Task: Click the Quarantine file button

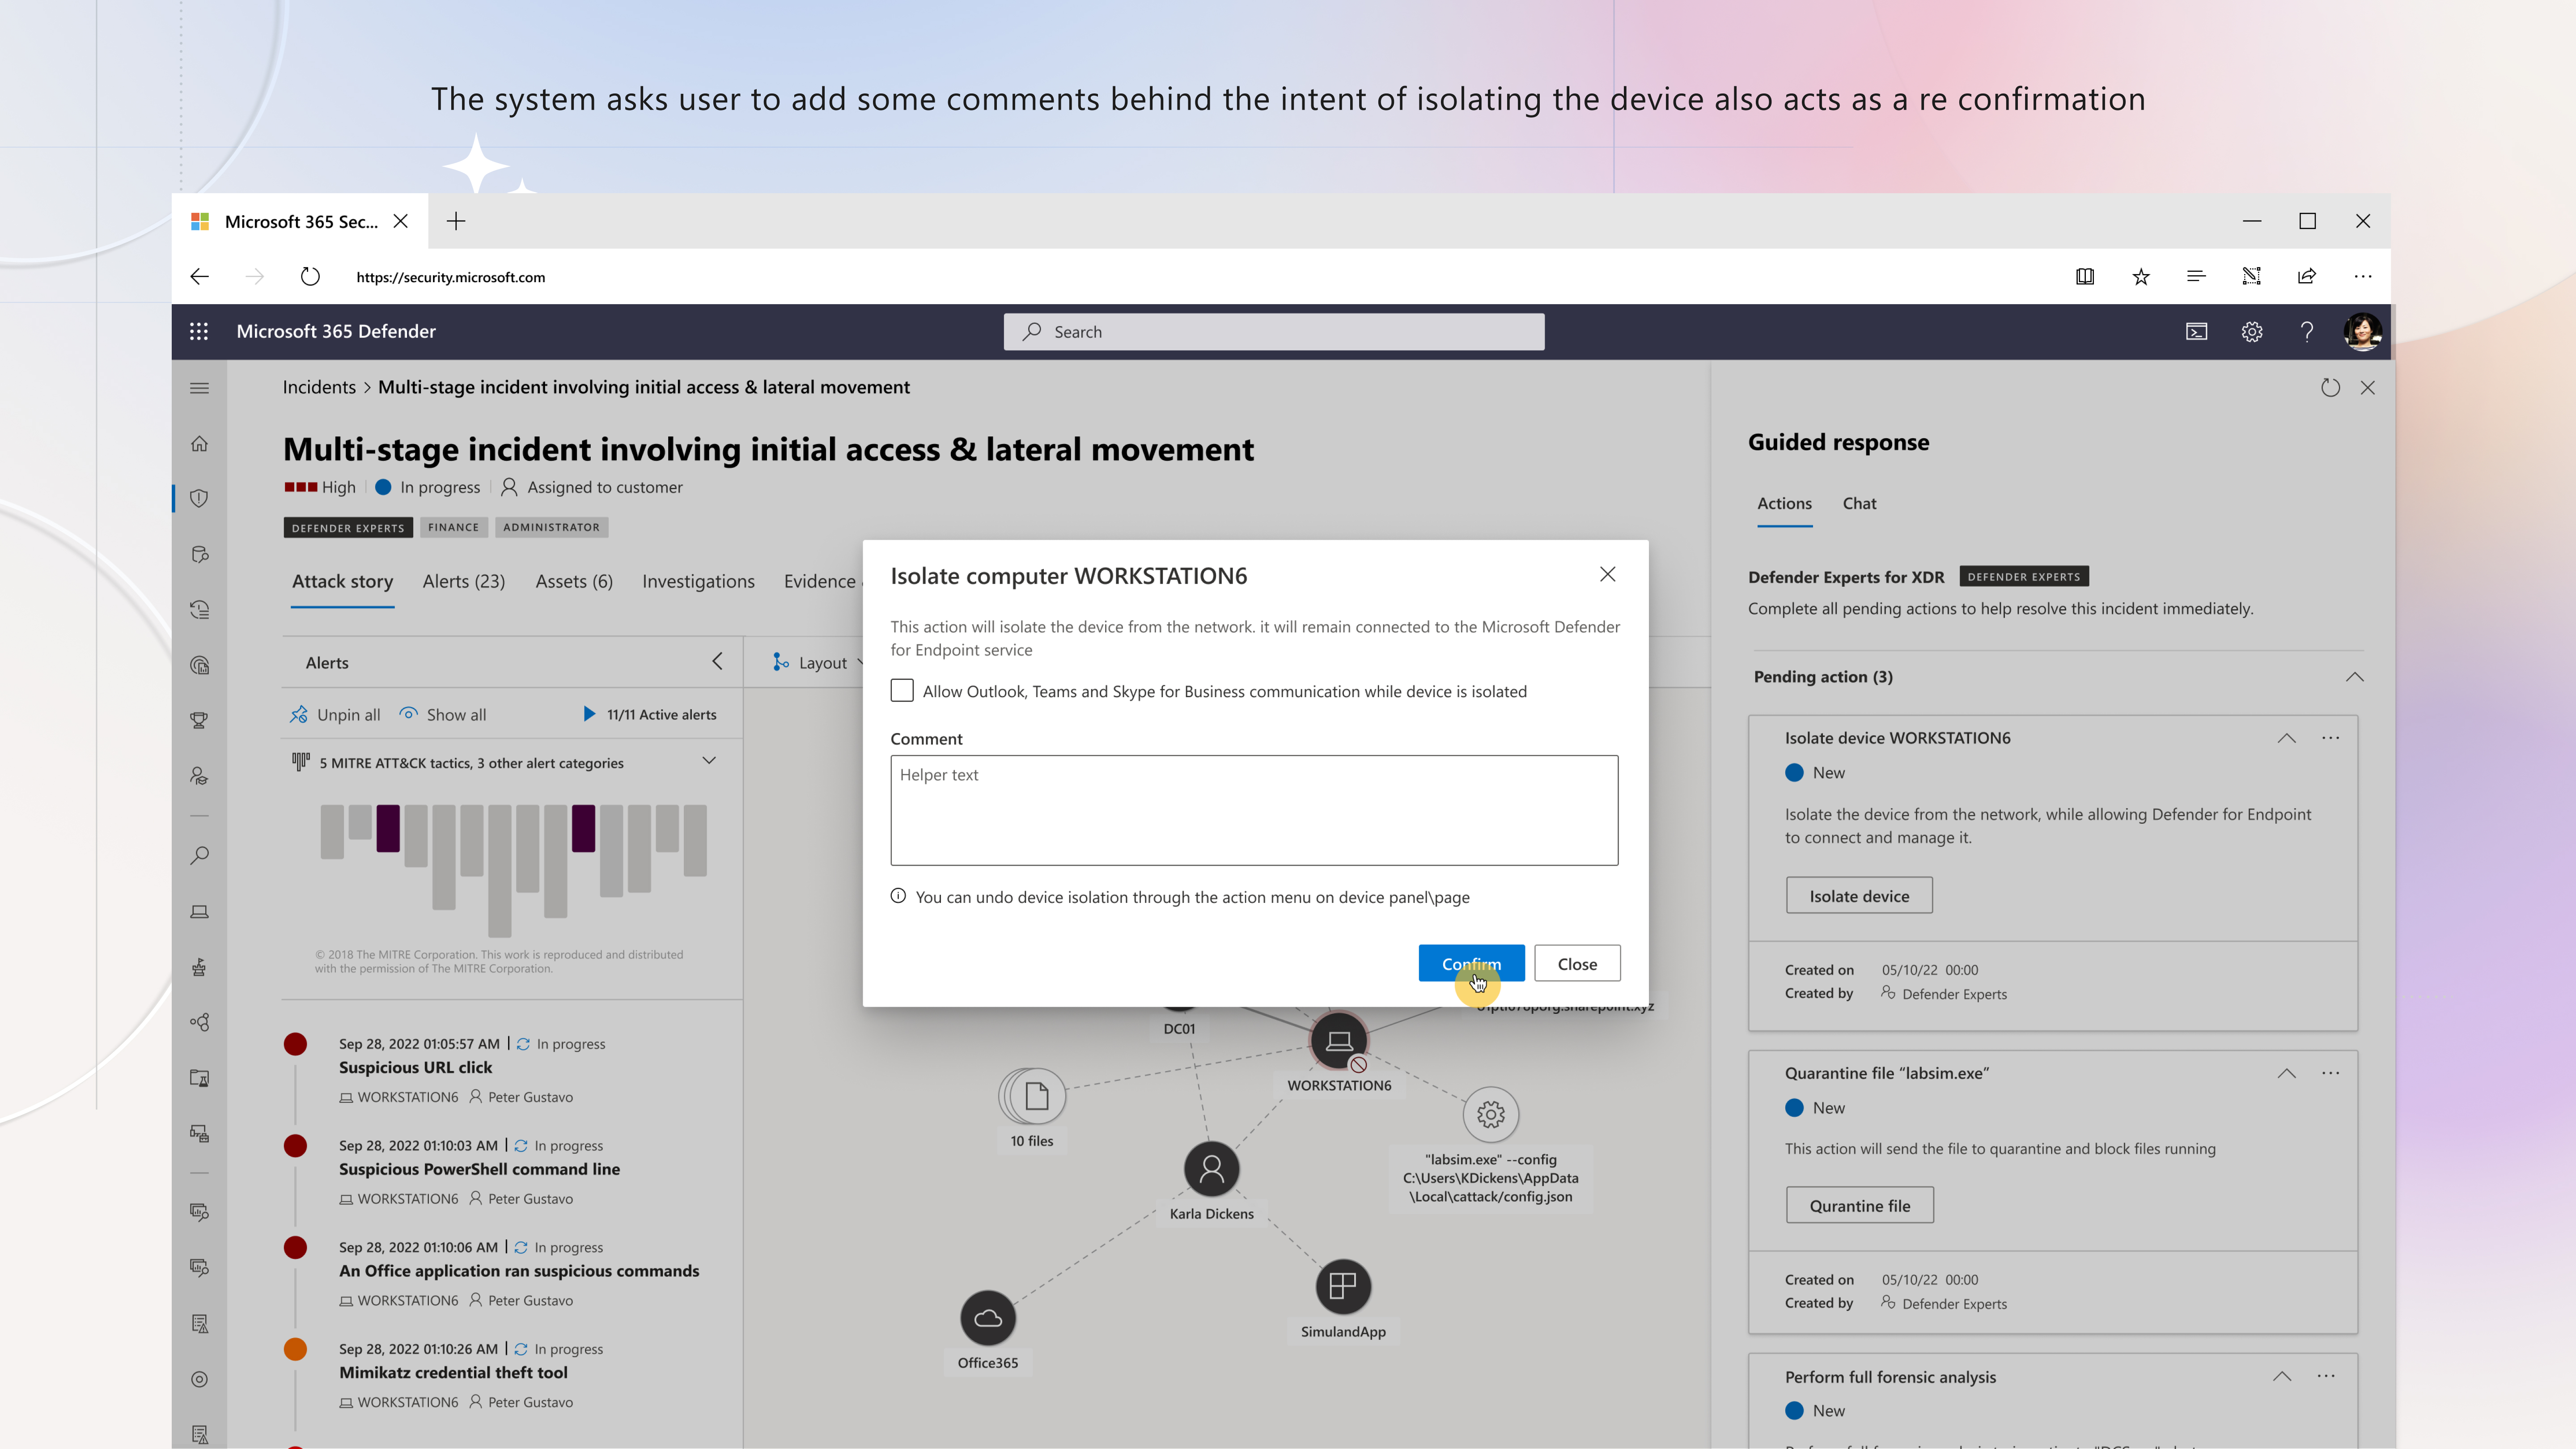Action: click(1859, 1205)
